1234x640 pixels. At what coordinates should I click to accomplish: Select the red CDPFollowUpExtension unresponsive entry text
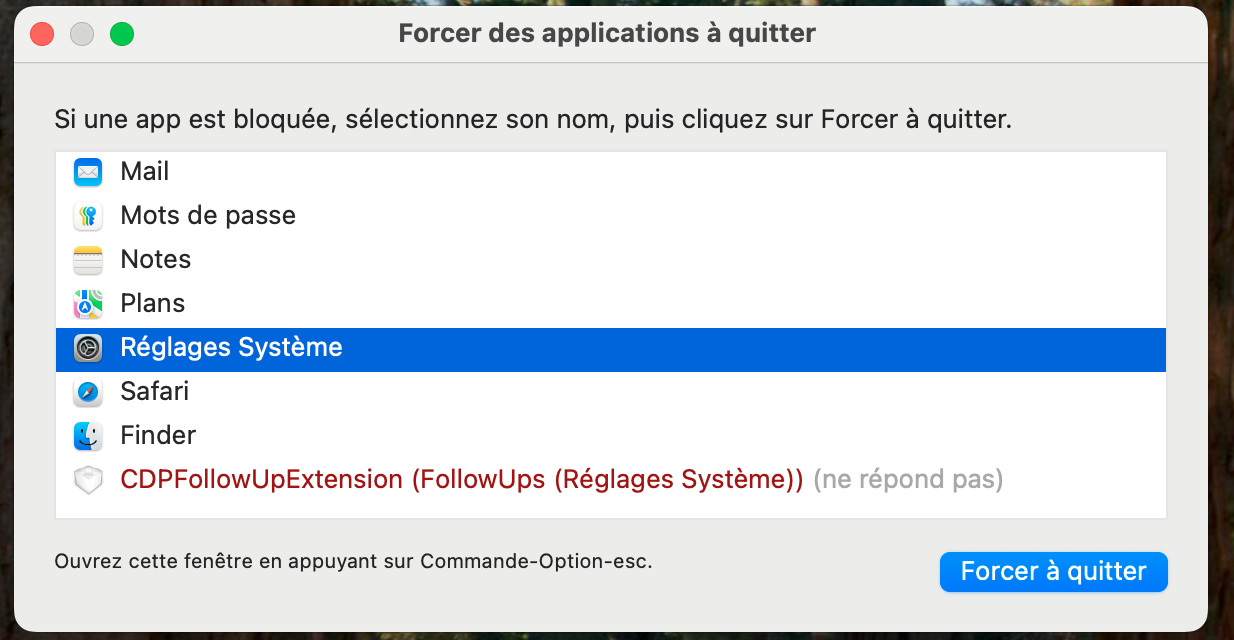(461, 480)
